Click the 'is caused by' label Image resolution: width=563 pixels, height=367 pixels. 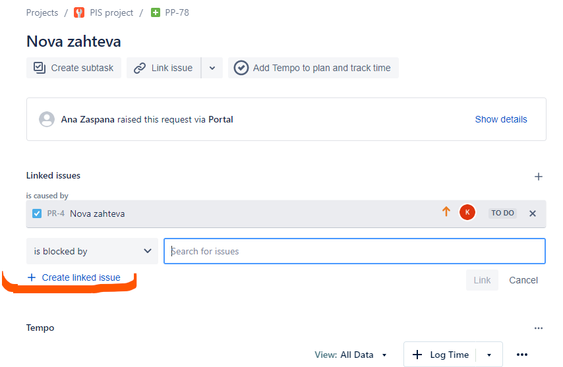pos(47,196)
